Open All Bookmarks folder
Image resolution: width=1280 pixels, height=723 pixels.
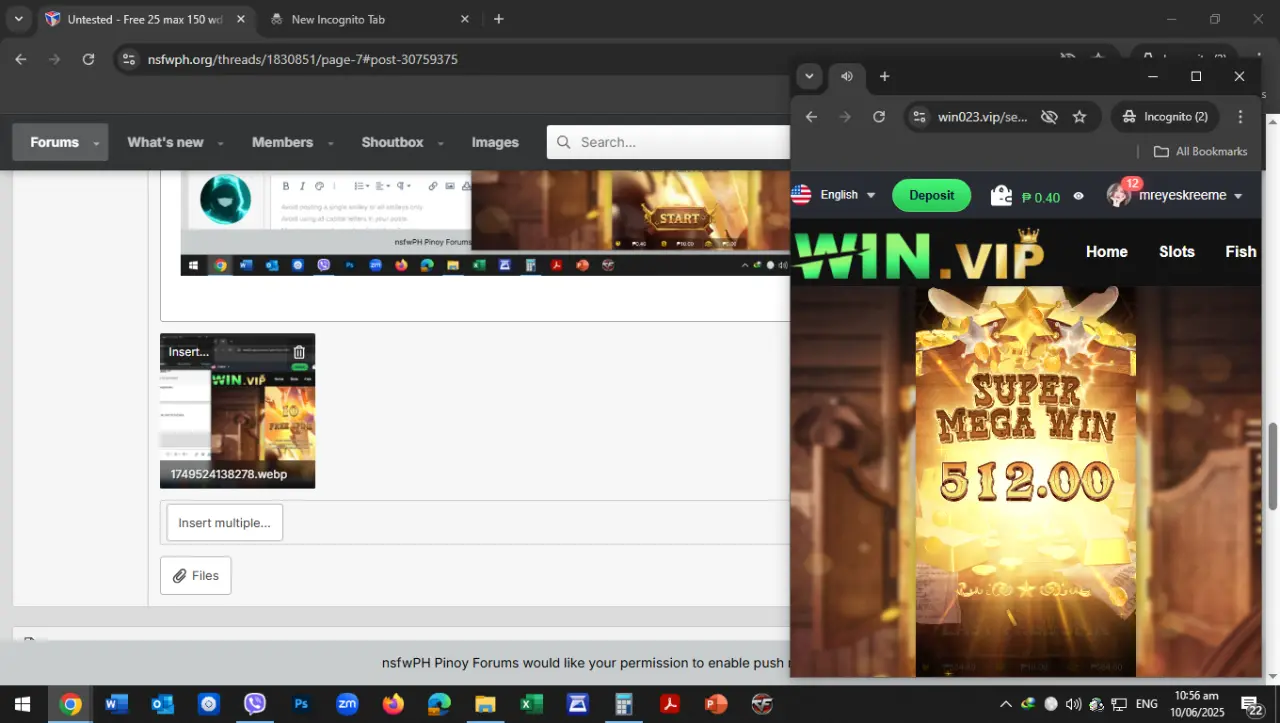click(1201, 151)
